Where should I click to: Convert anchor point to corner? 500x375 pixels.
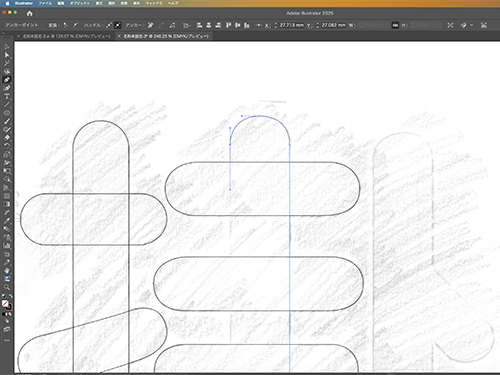click(66, 25)
